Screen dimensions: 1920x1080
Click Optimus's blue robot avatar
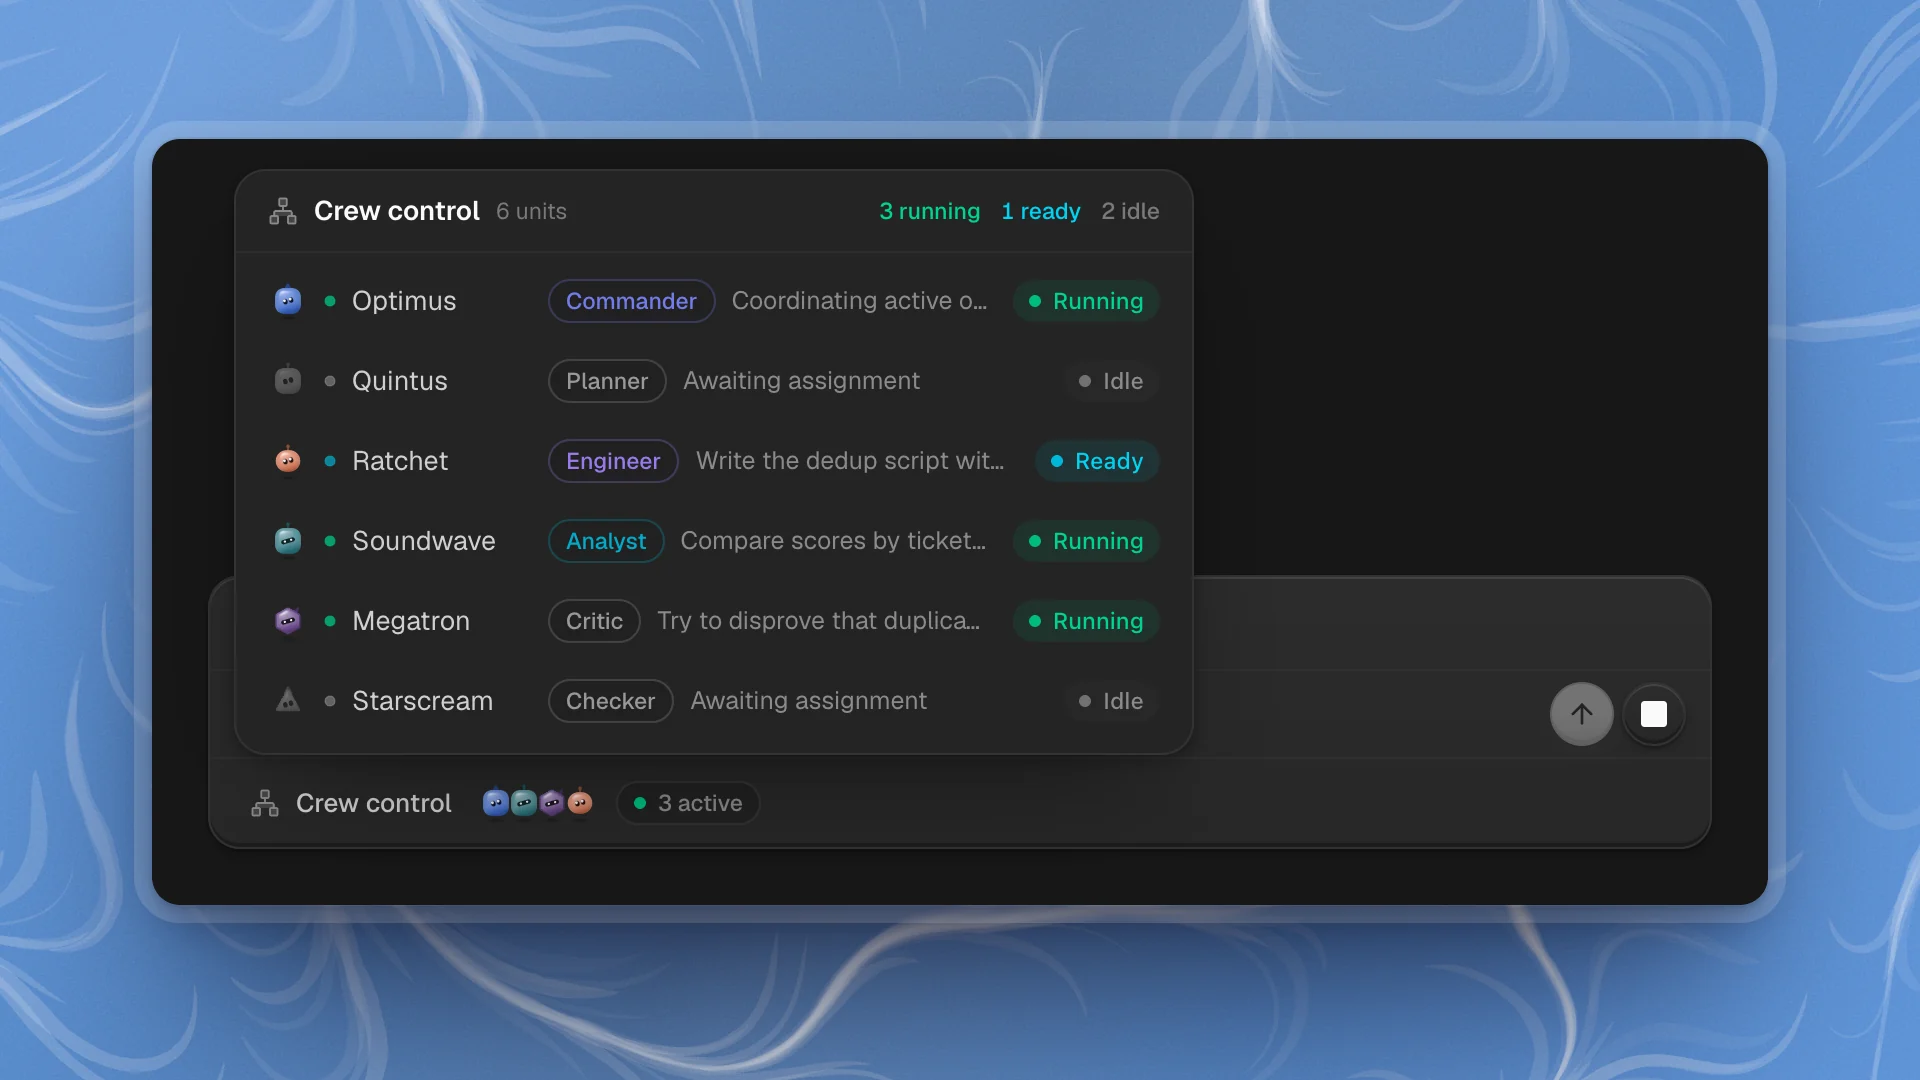pyautogui.click(x=288, y=300)
